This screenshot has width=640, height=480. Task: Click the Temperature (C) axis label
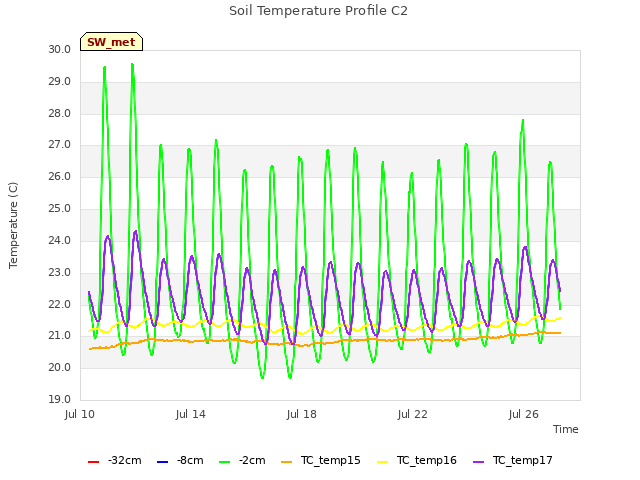coord(13,225)
